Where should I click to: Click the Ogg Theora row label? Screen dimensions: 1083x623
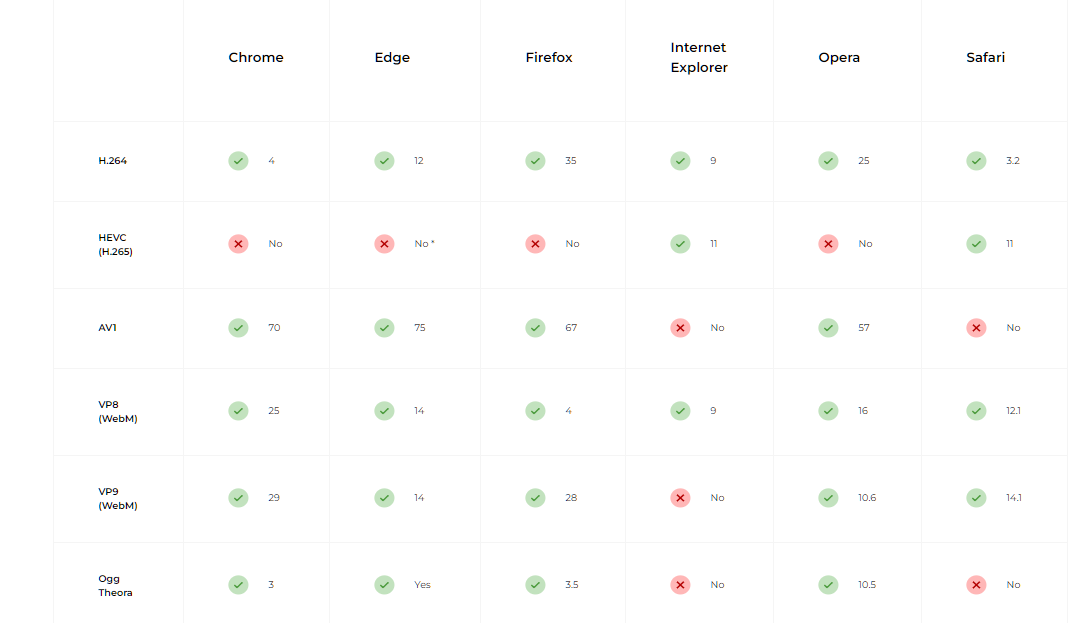[x=115, y=586]
